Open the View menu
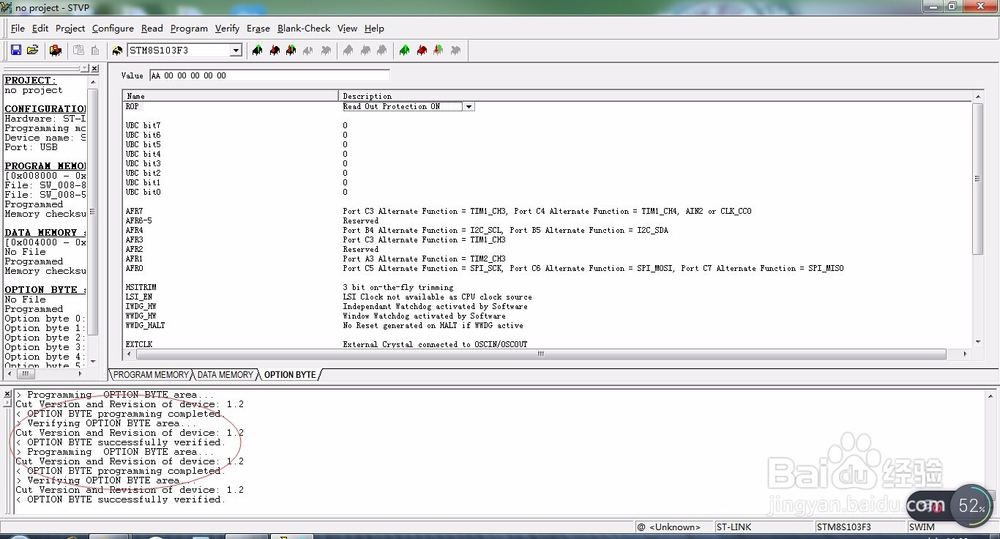The width and height of the screenshot is (1000, 539). [347, 28]
